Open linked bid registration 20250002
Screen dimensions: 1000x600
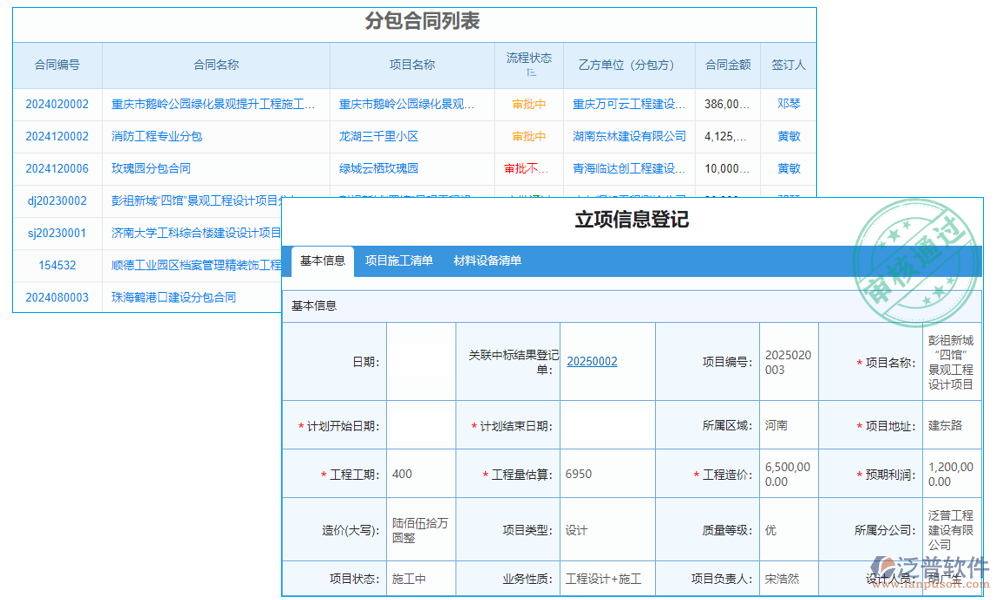click(592, 361)
